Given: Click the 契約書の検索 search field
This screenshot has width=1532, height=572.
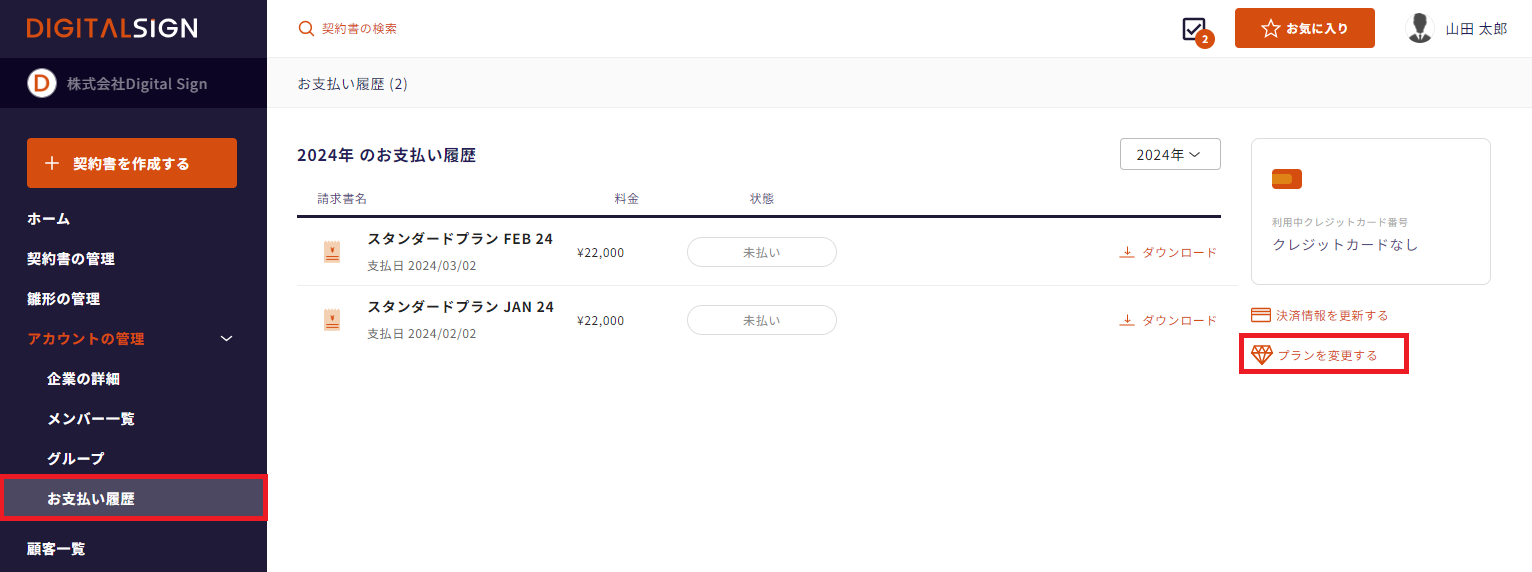Looking at the screenshot, I should 359,29.
